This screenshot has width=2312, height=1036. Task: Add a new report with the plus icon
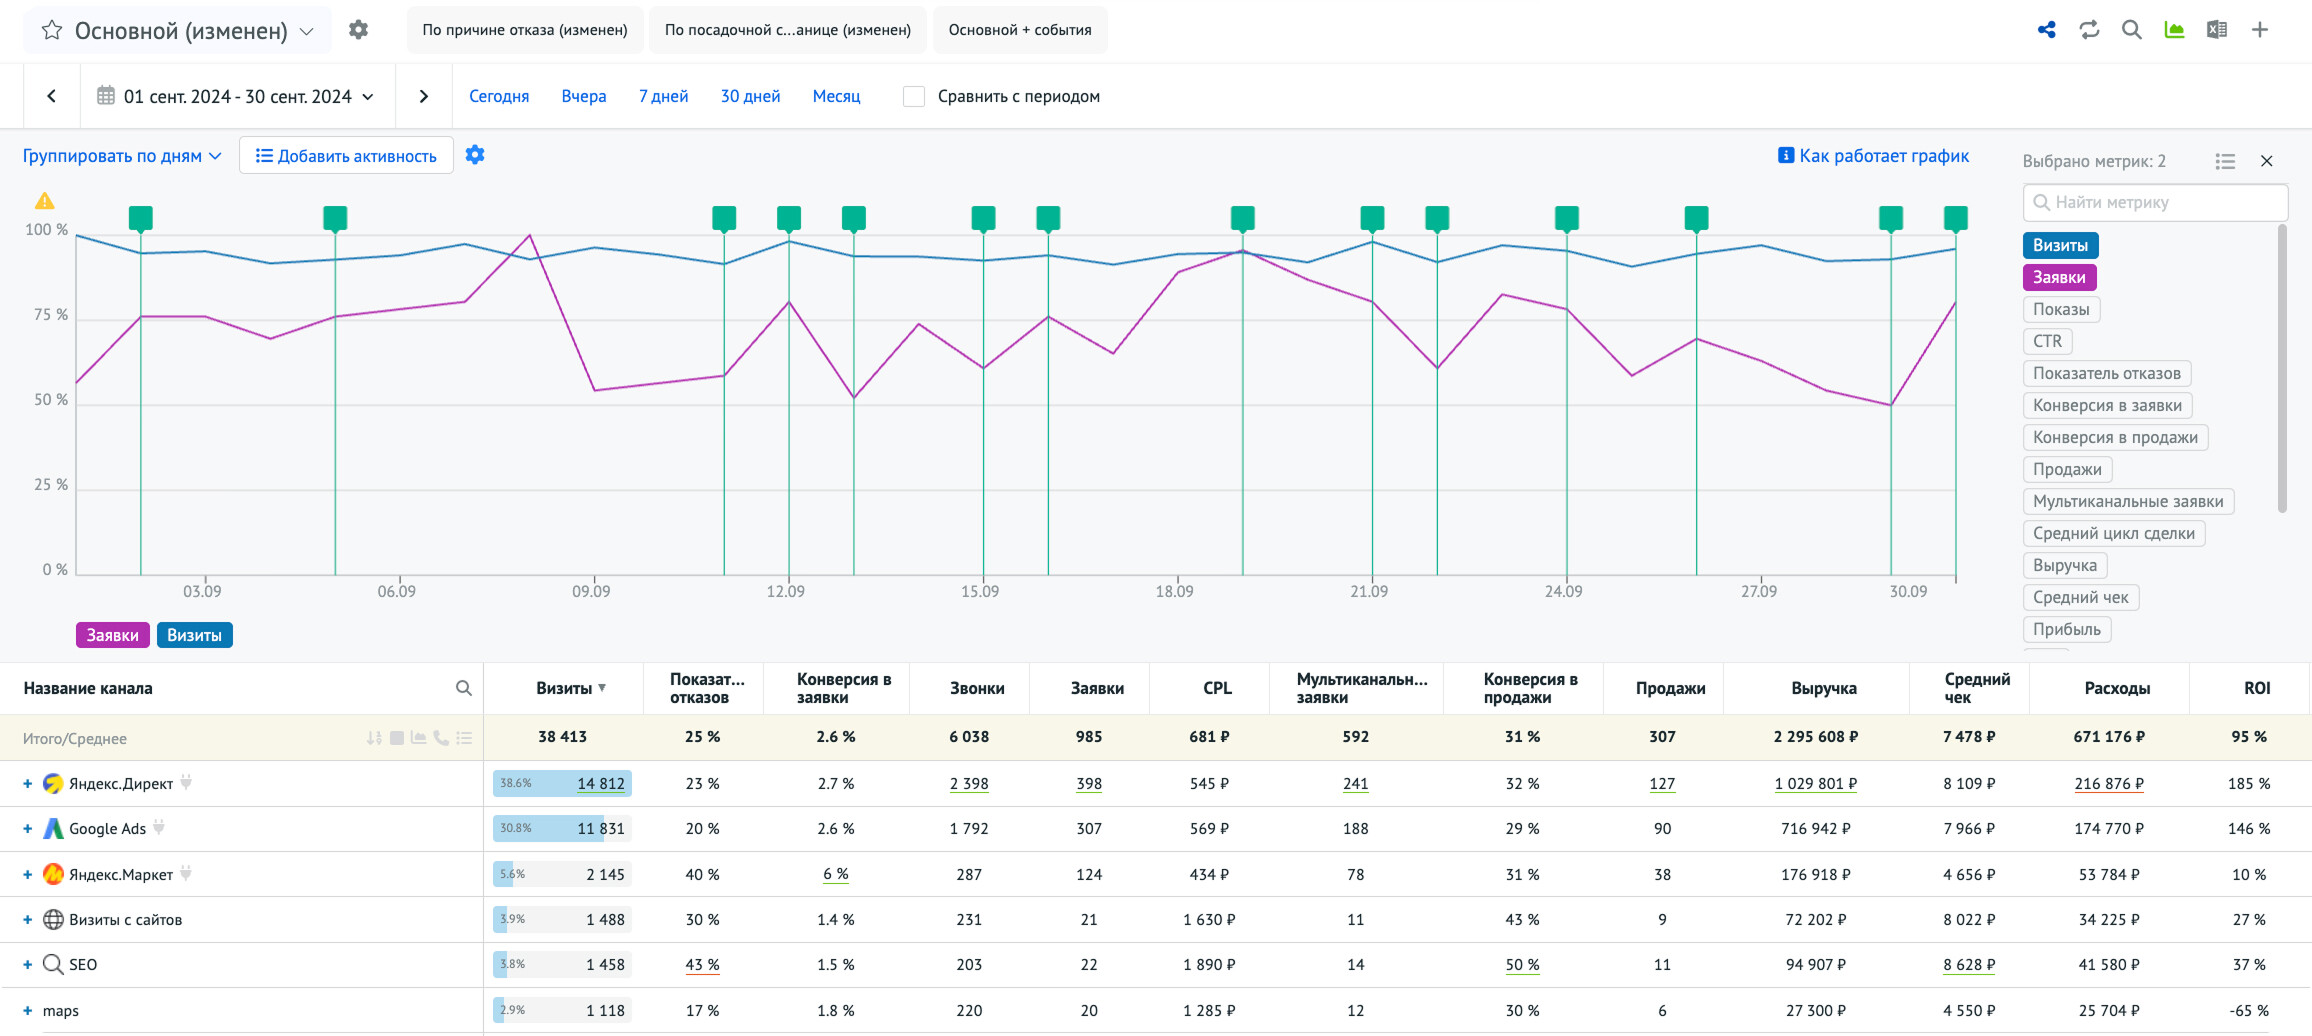(x=2259, y=30)
